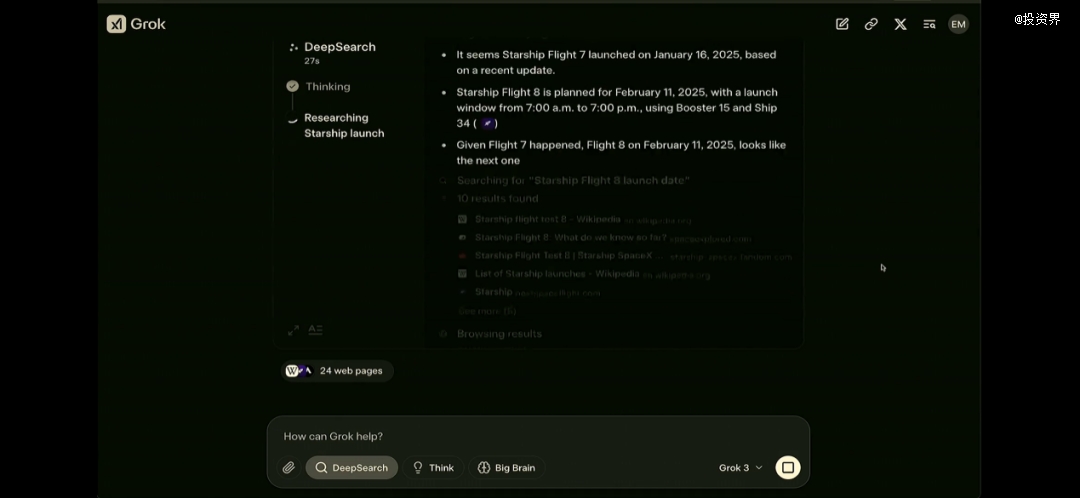
Task: Toggle the Big Brain mode
Action: tap(507, 468)
